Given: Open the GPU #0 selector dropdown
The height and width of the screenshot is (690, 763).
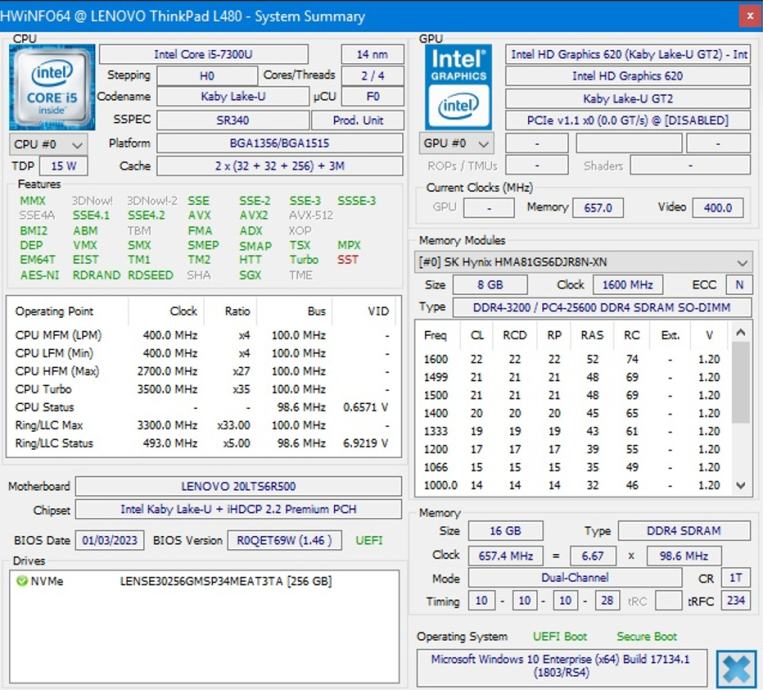Looking at the screenshot, I should click(x=457, y=144).
